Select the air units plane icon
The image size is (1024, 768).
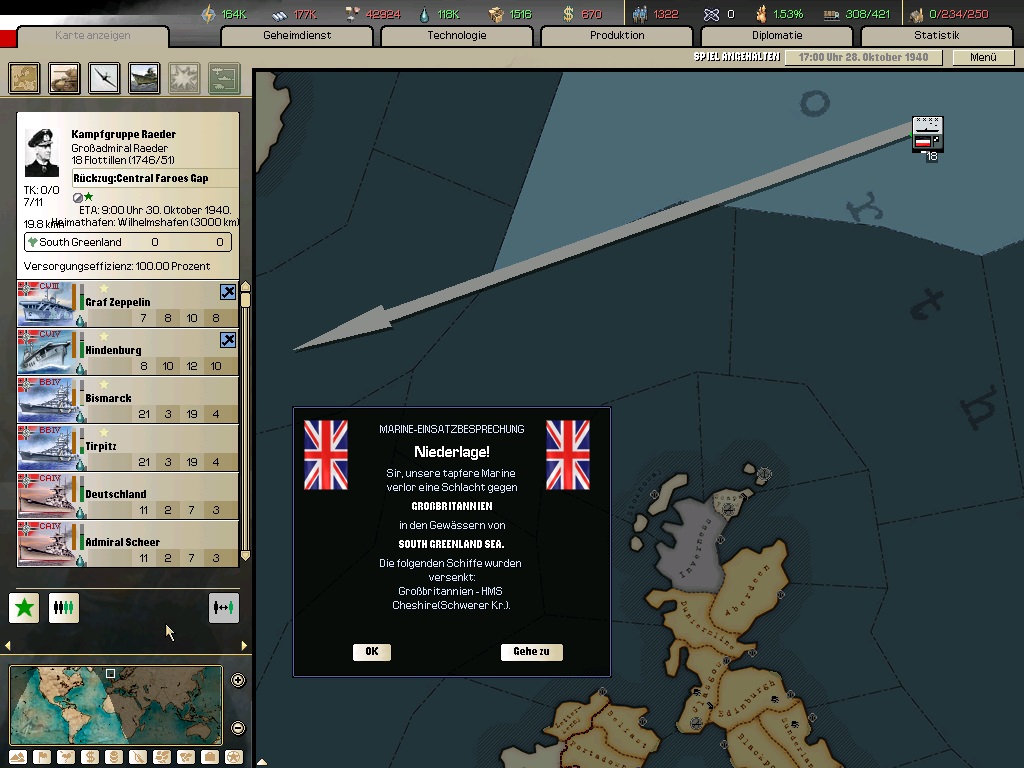coord(104,78)
